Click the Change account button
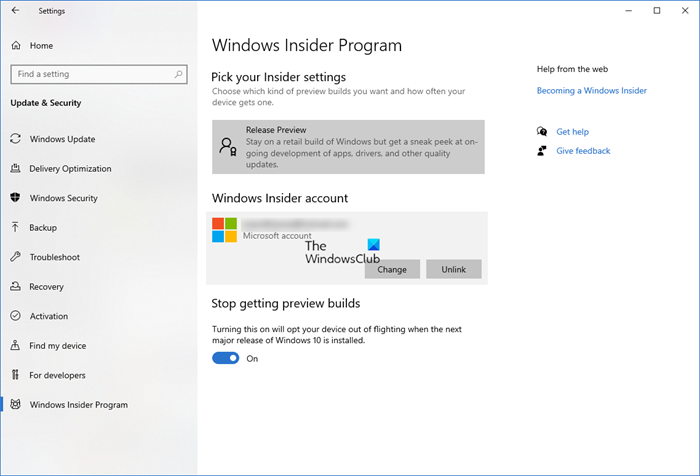This screenshot has height=476, width=700. [x=392, y=269]
